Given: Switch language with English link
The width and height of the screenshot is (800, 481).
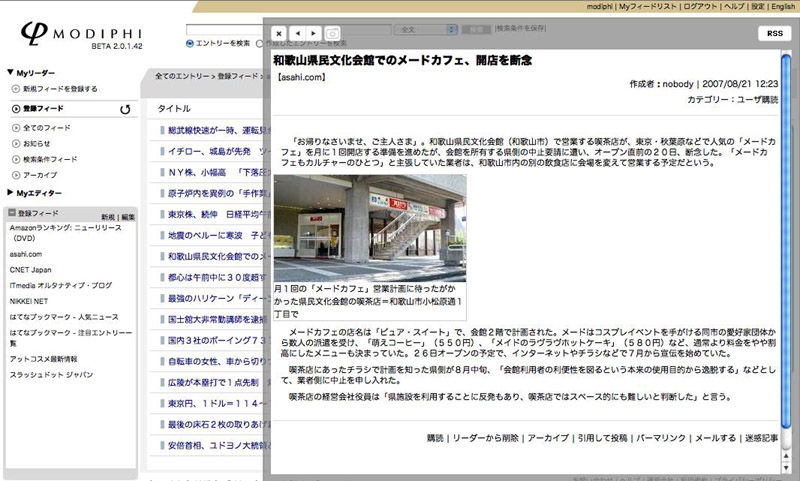Looking at the screenshot, I should point(783,6).
